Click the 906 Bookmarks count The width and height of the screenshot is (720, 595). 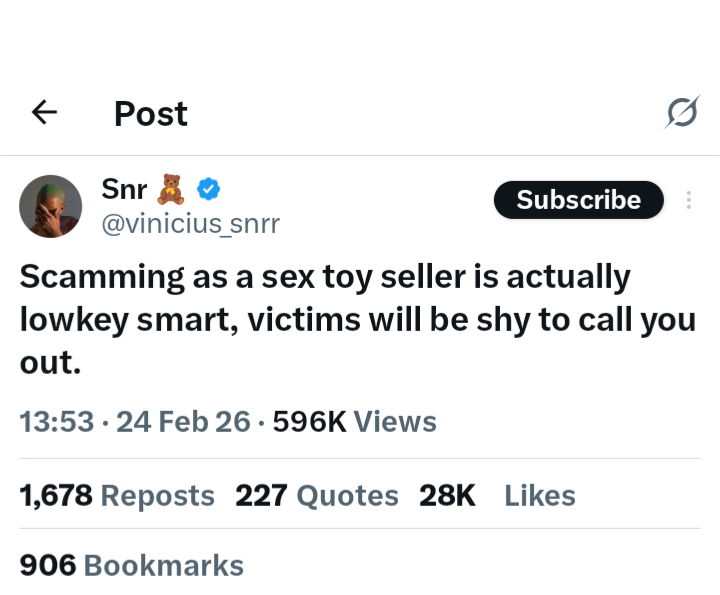pyautogui.click(x=132, y=565)
